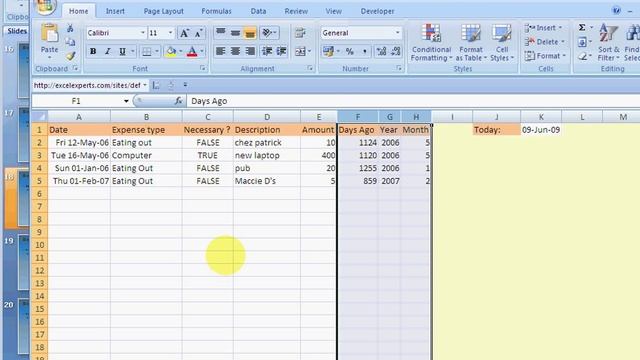The image size is (640, 360).
Task: Click the Clear eraser icon
Action: [582, 56]
